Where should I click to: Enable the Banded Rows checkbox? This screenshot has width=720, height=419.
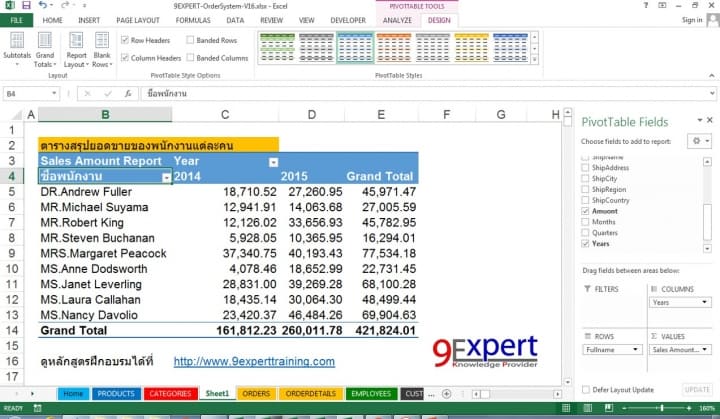pos(189,40)
